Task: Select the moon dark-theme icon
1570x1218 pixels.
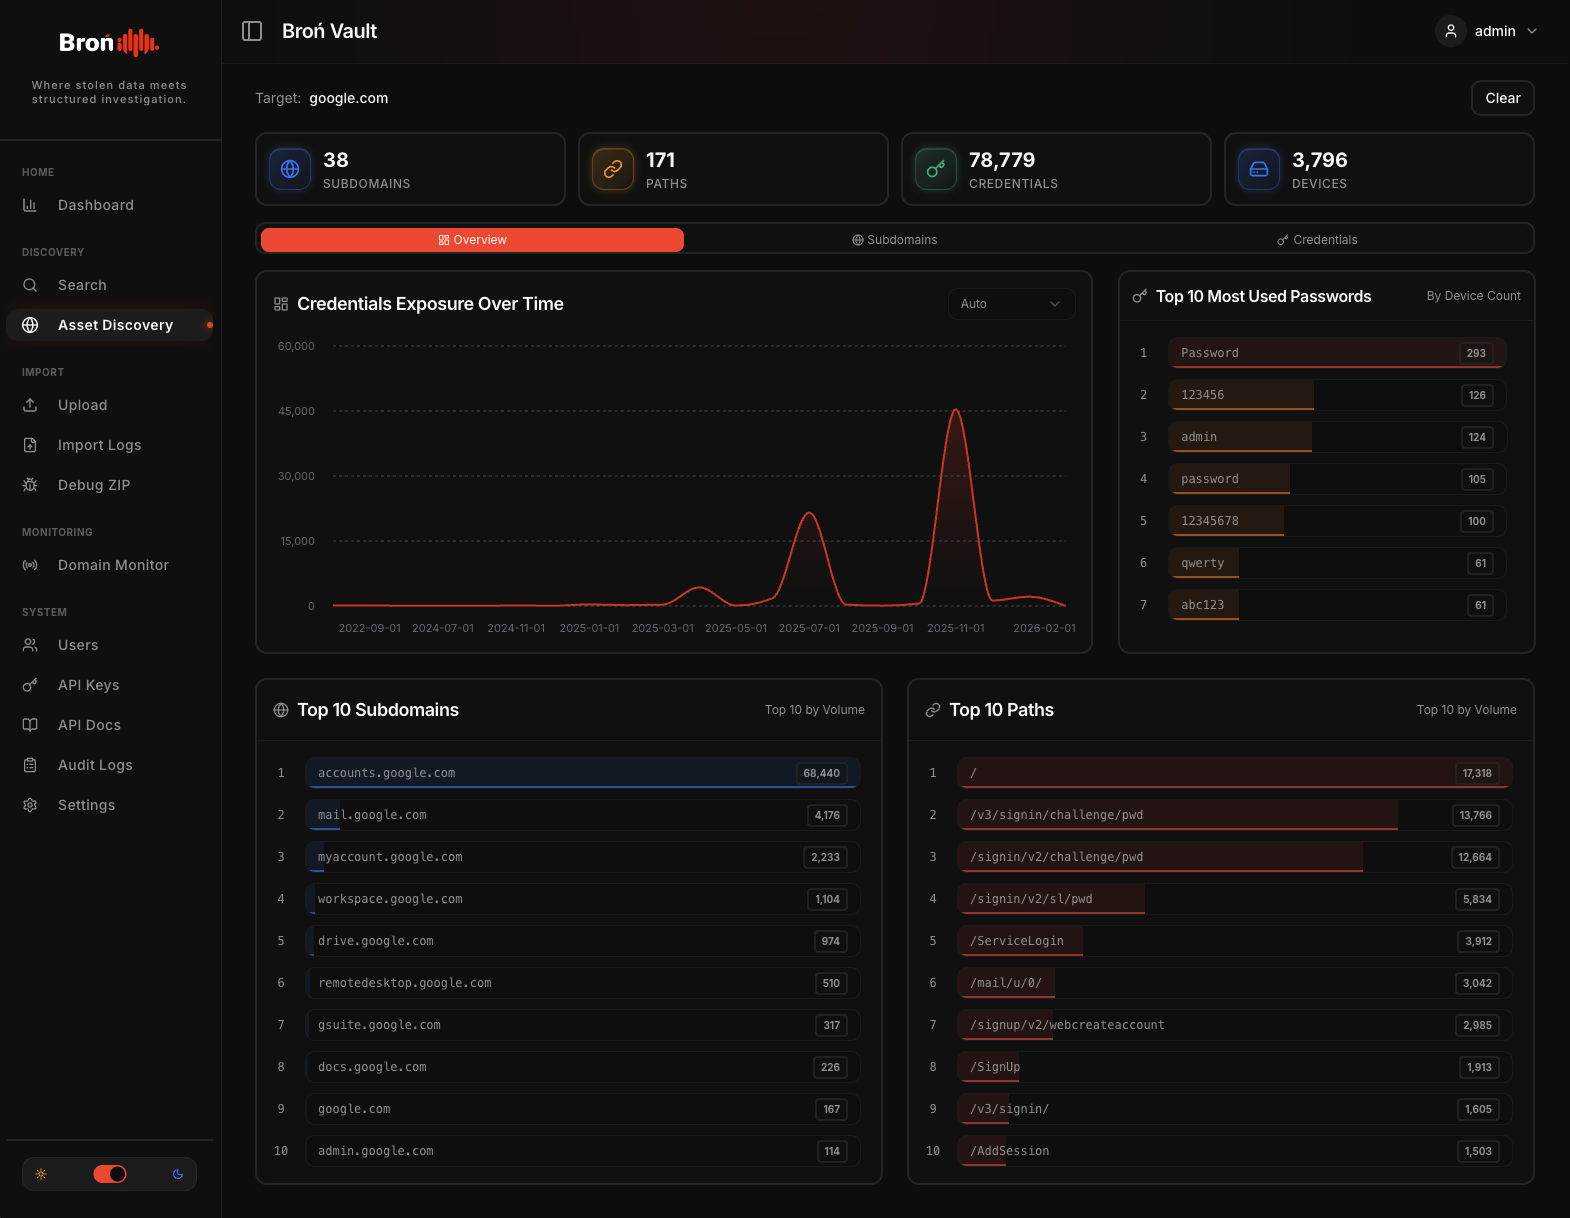Action: (x=178, y=1174)
